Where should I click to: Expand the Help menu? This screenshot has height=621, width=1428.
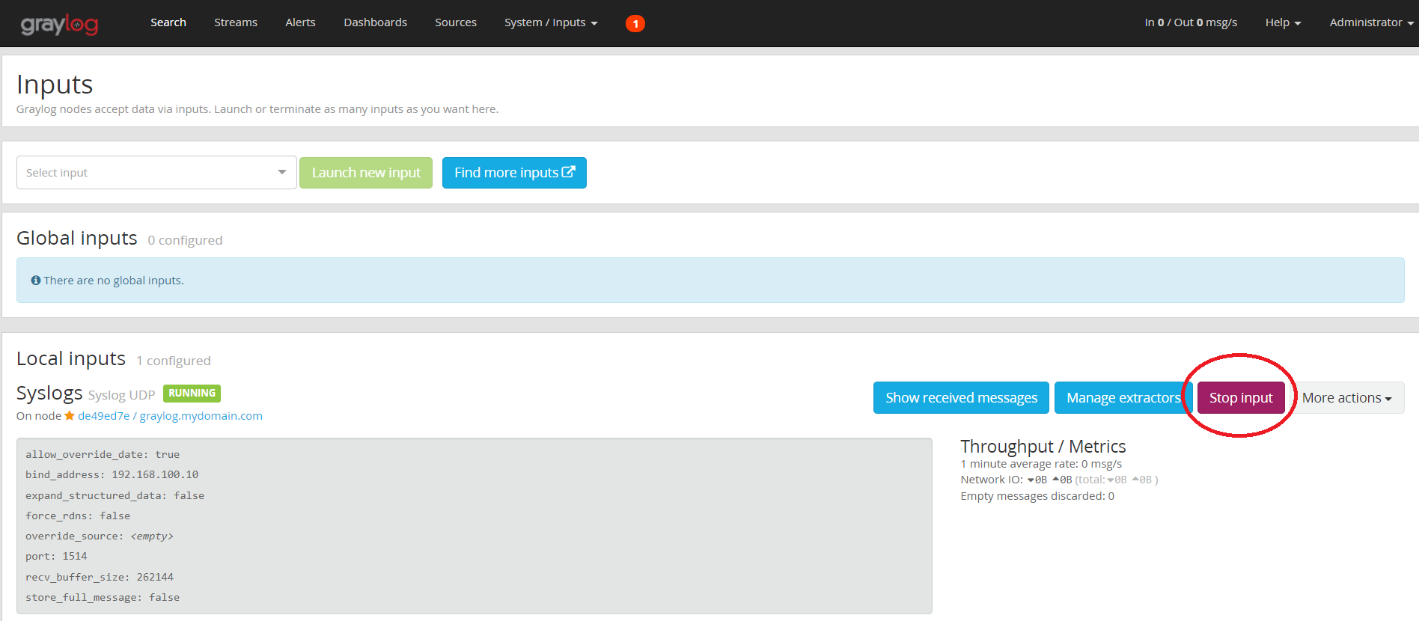coord(1283,22)
